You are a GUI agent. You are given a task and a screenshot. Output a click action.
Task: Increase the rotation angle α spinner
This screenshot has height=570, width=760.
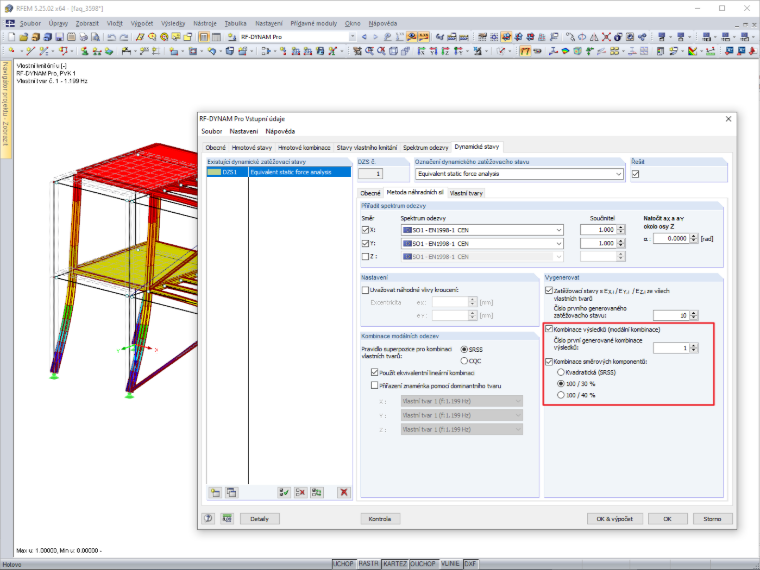[694, 236]
